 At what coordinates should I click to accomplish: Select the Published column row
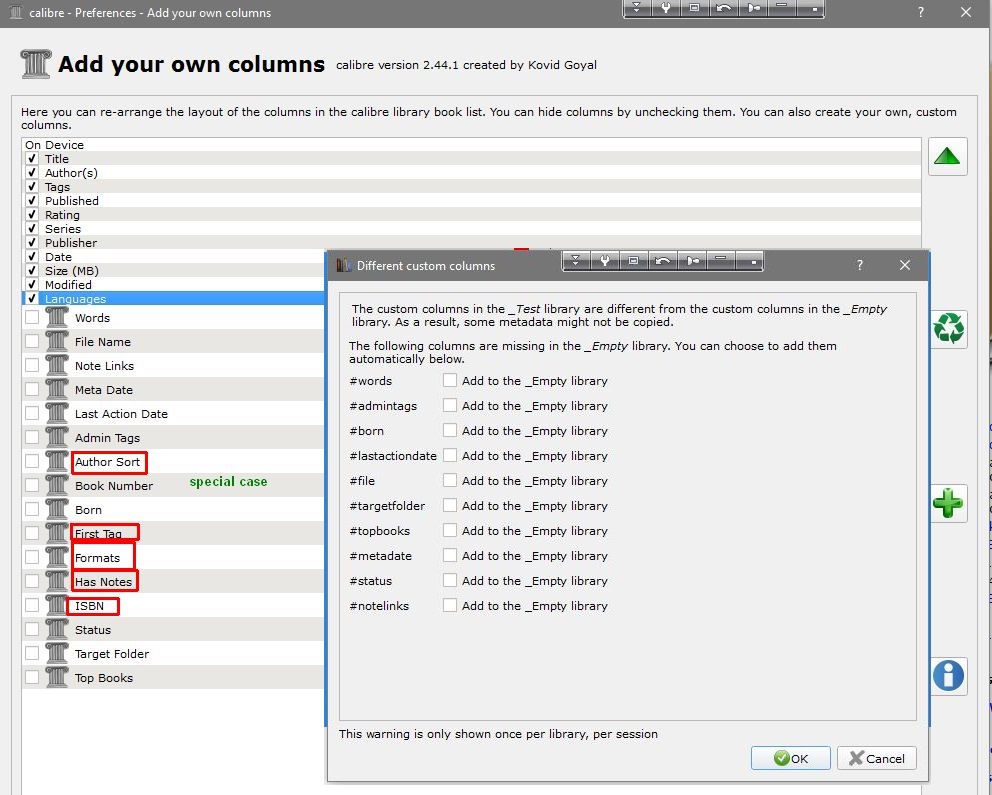click(x=471, y=200)
